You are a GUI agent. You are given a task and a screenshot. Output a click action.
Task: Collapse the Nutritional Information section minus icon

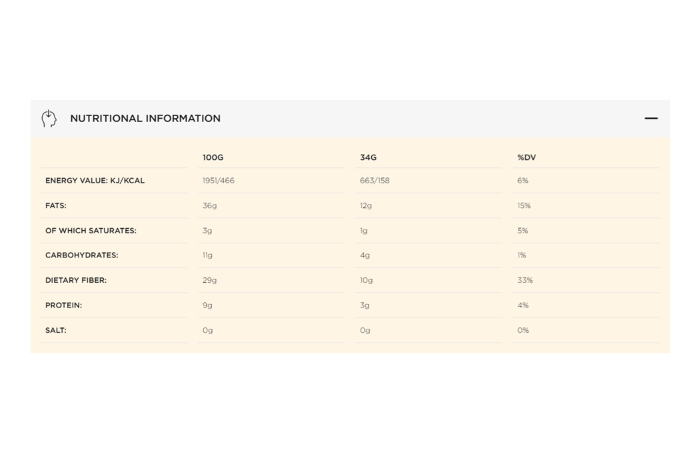click(651, 118)
